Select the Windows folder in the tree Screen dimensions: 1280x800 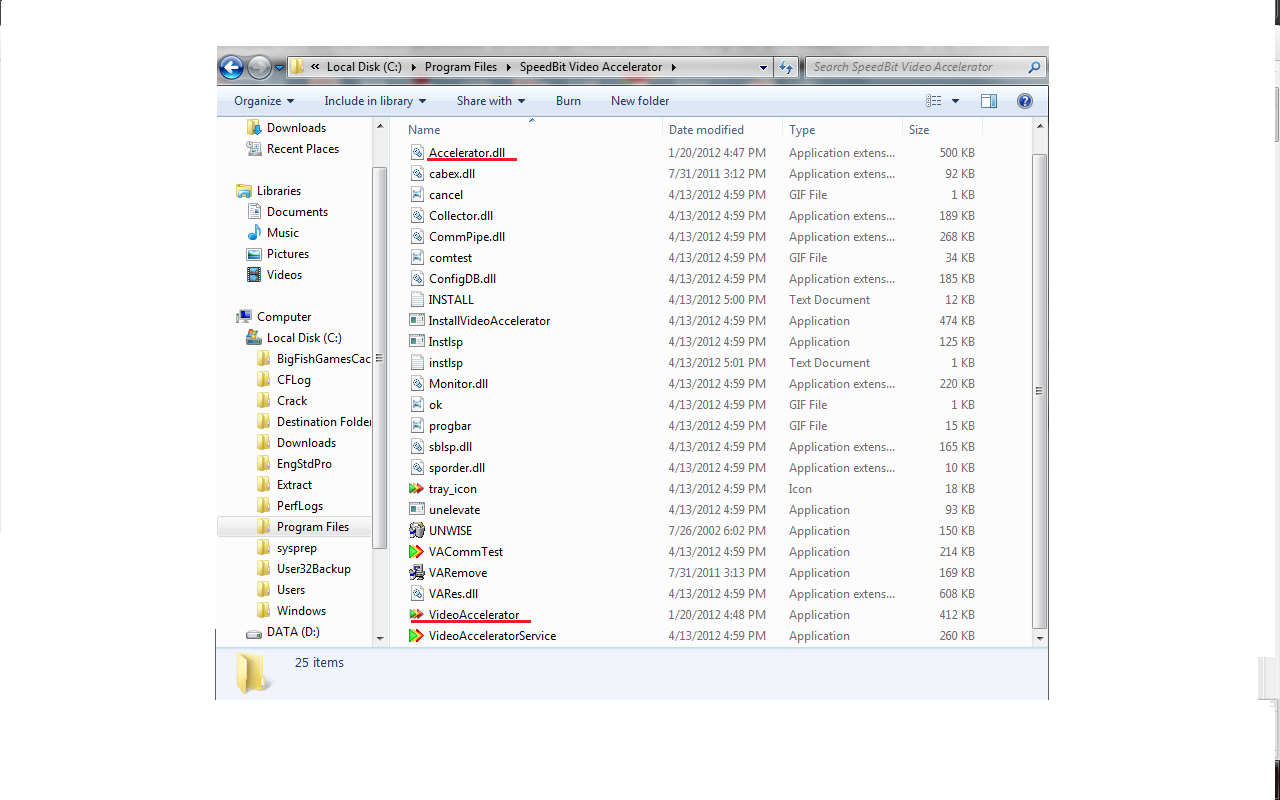click(301, 611)
